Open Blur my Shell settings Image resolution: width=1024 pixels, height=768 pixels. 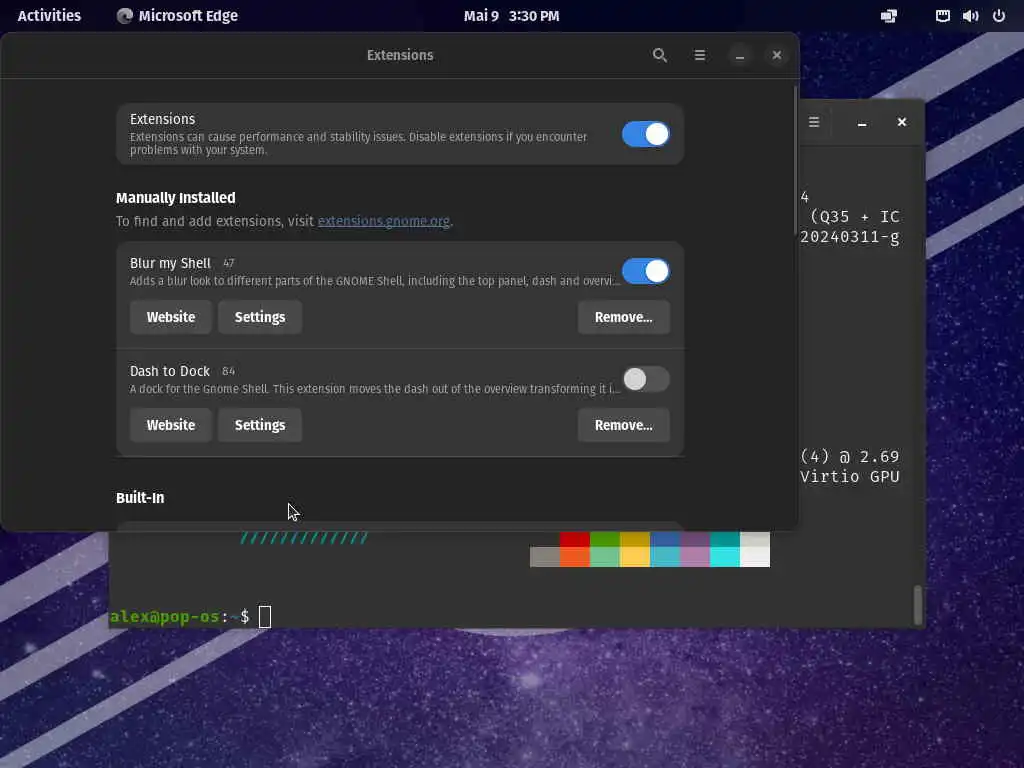click(260, 317)
